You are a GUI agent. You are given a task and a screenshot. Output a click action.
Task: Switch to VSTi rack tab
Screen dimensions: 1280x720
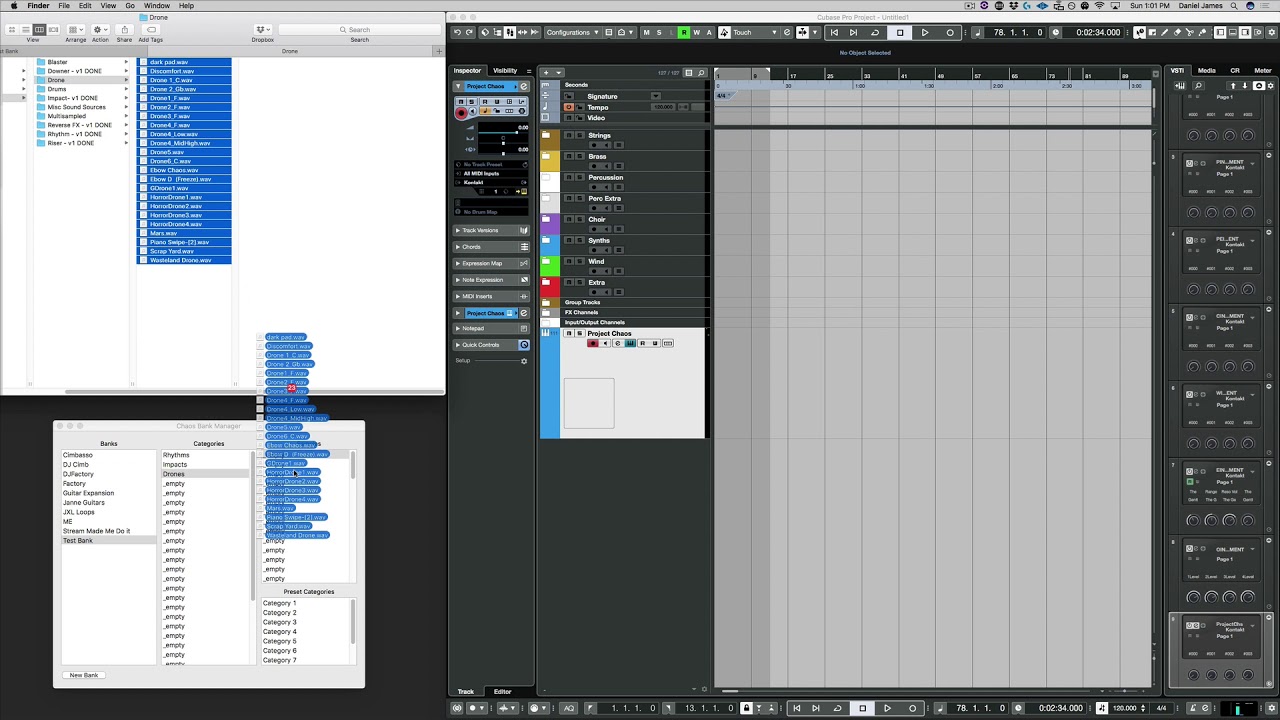[x=1177, y=71]
